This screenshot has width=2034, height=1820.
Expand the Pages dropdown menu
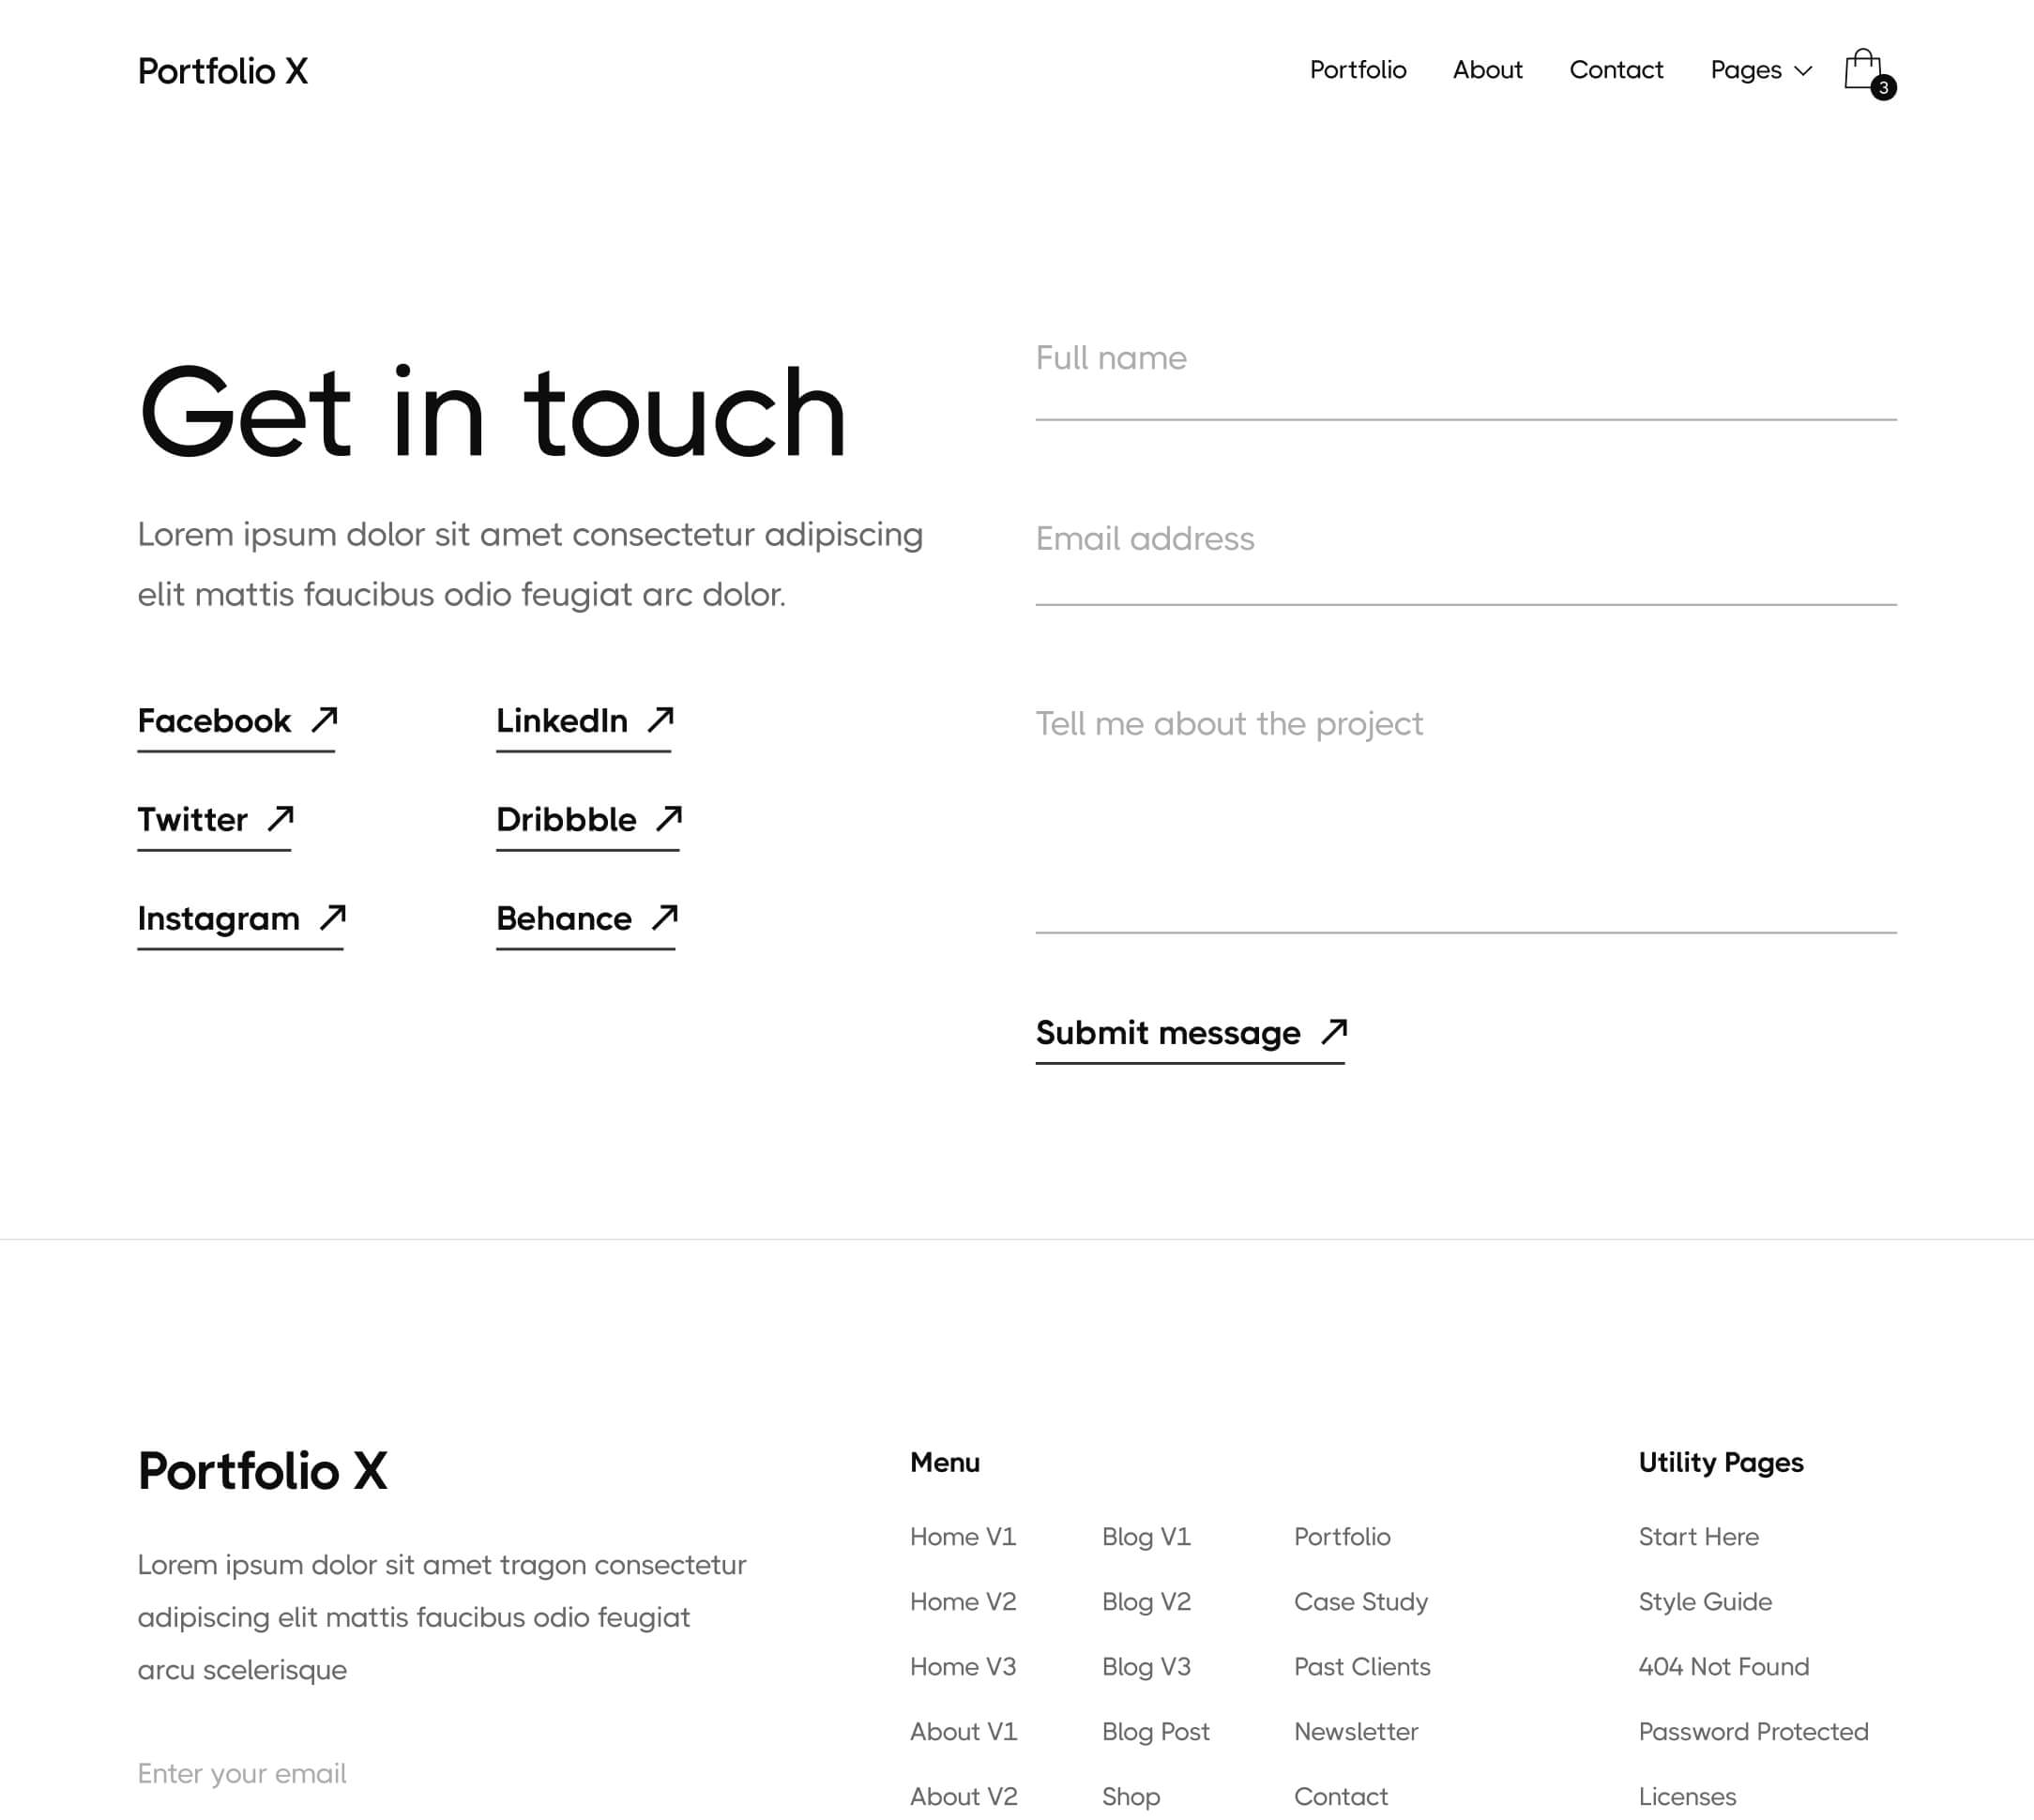coord(1760,70)
